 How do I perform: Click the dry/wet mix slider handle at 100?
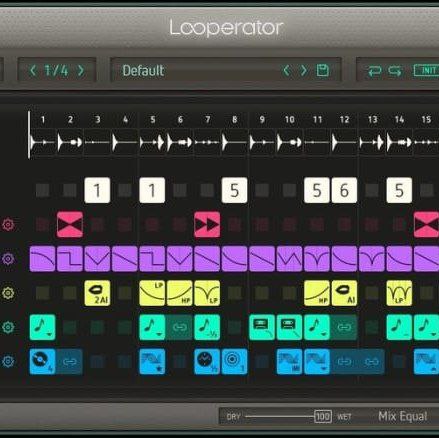tap(323, 416)
